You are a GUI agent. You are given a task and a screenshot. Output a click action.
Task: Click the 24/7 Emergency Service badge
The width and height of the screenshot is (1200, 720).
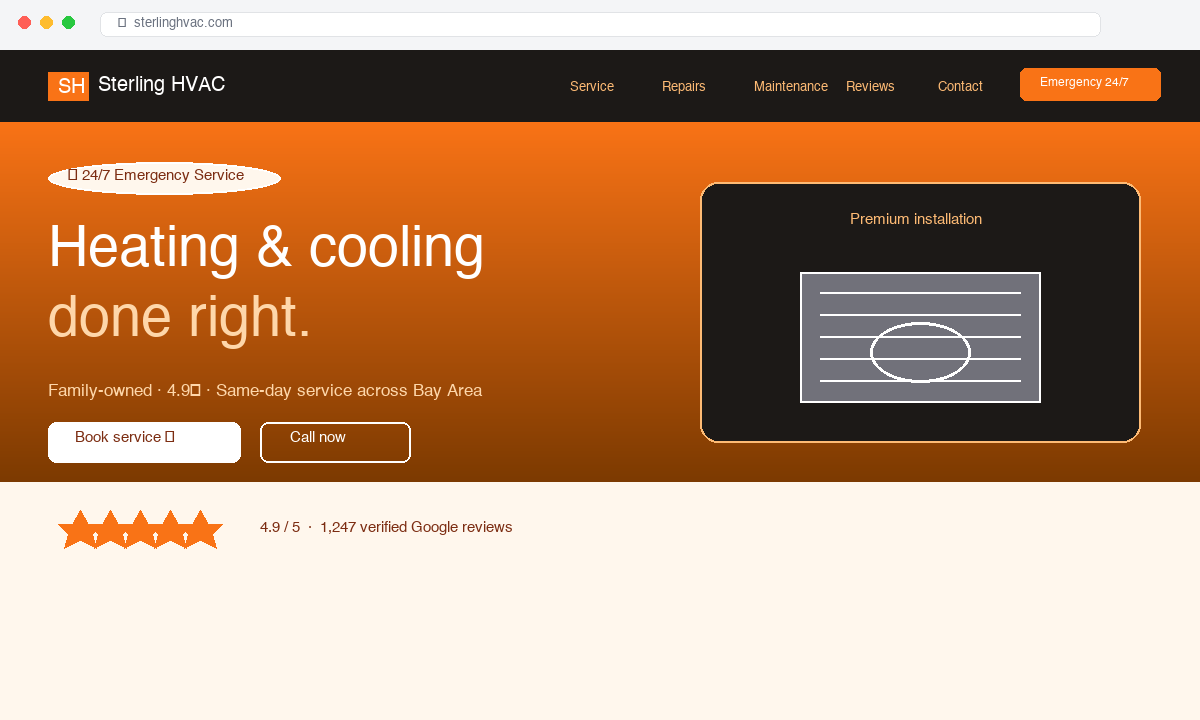click(164, 178)
